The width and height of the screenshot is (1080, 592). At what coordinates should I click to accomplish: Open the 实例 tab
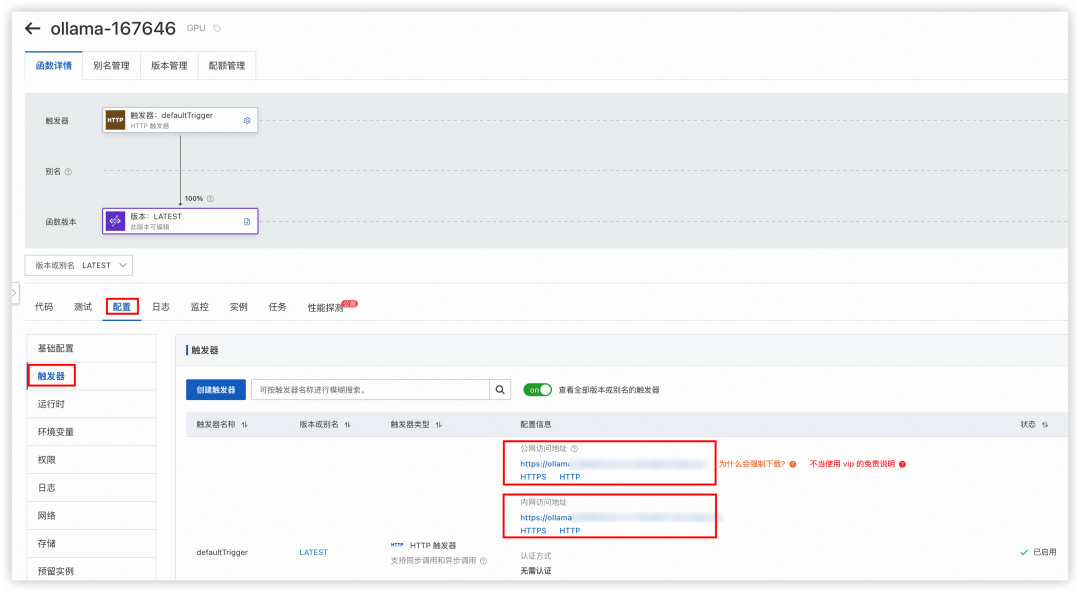coord(238,307)
